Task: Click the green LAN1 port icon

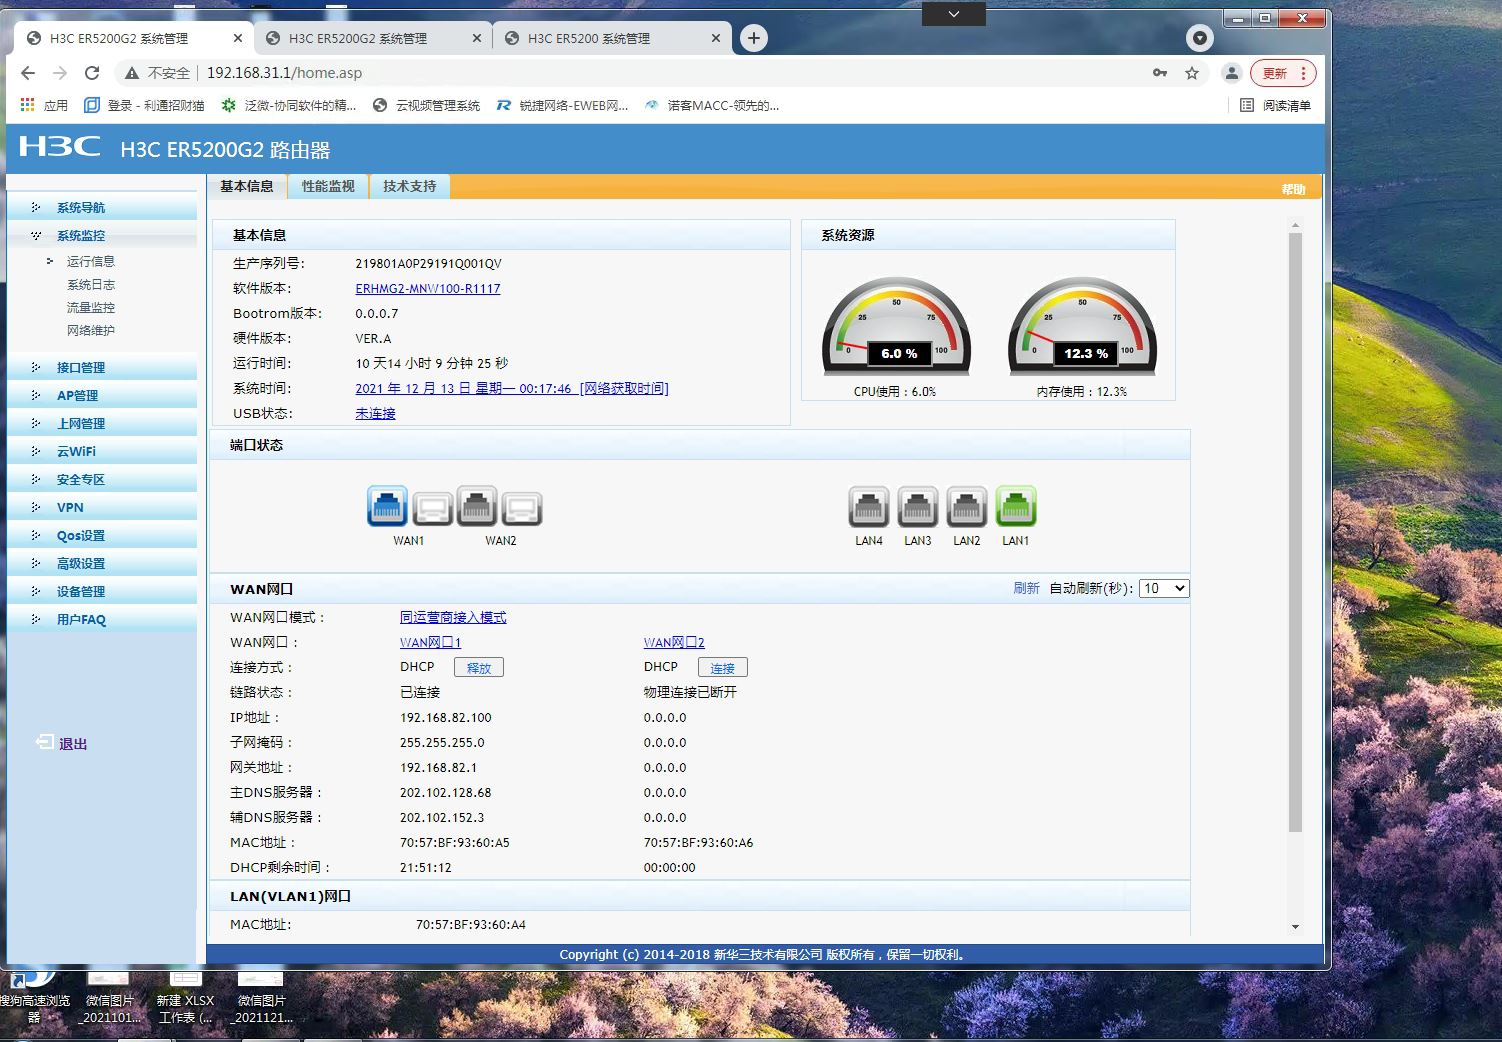Action: click(1015, 507)
